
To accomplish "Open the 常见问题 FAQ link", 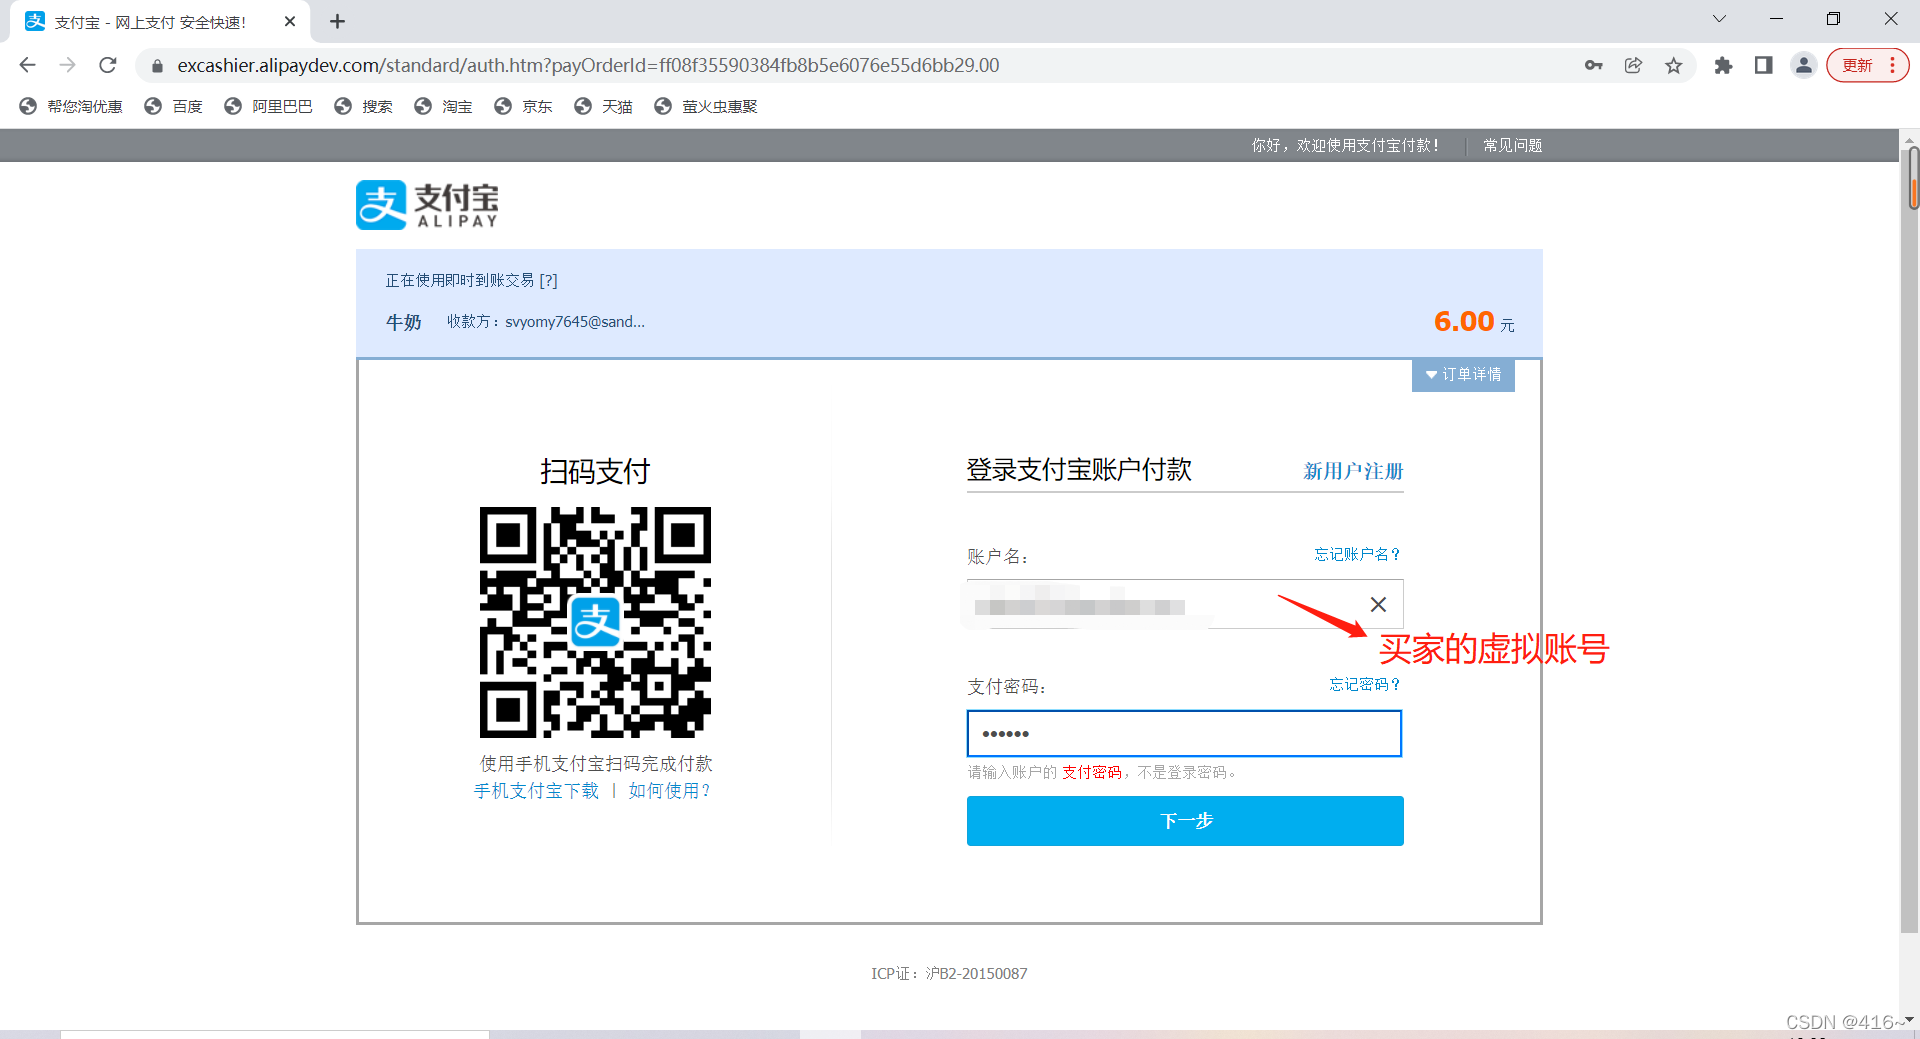I will pyautogui.click(x=1512, y=146).
